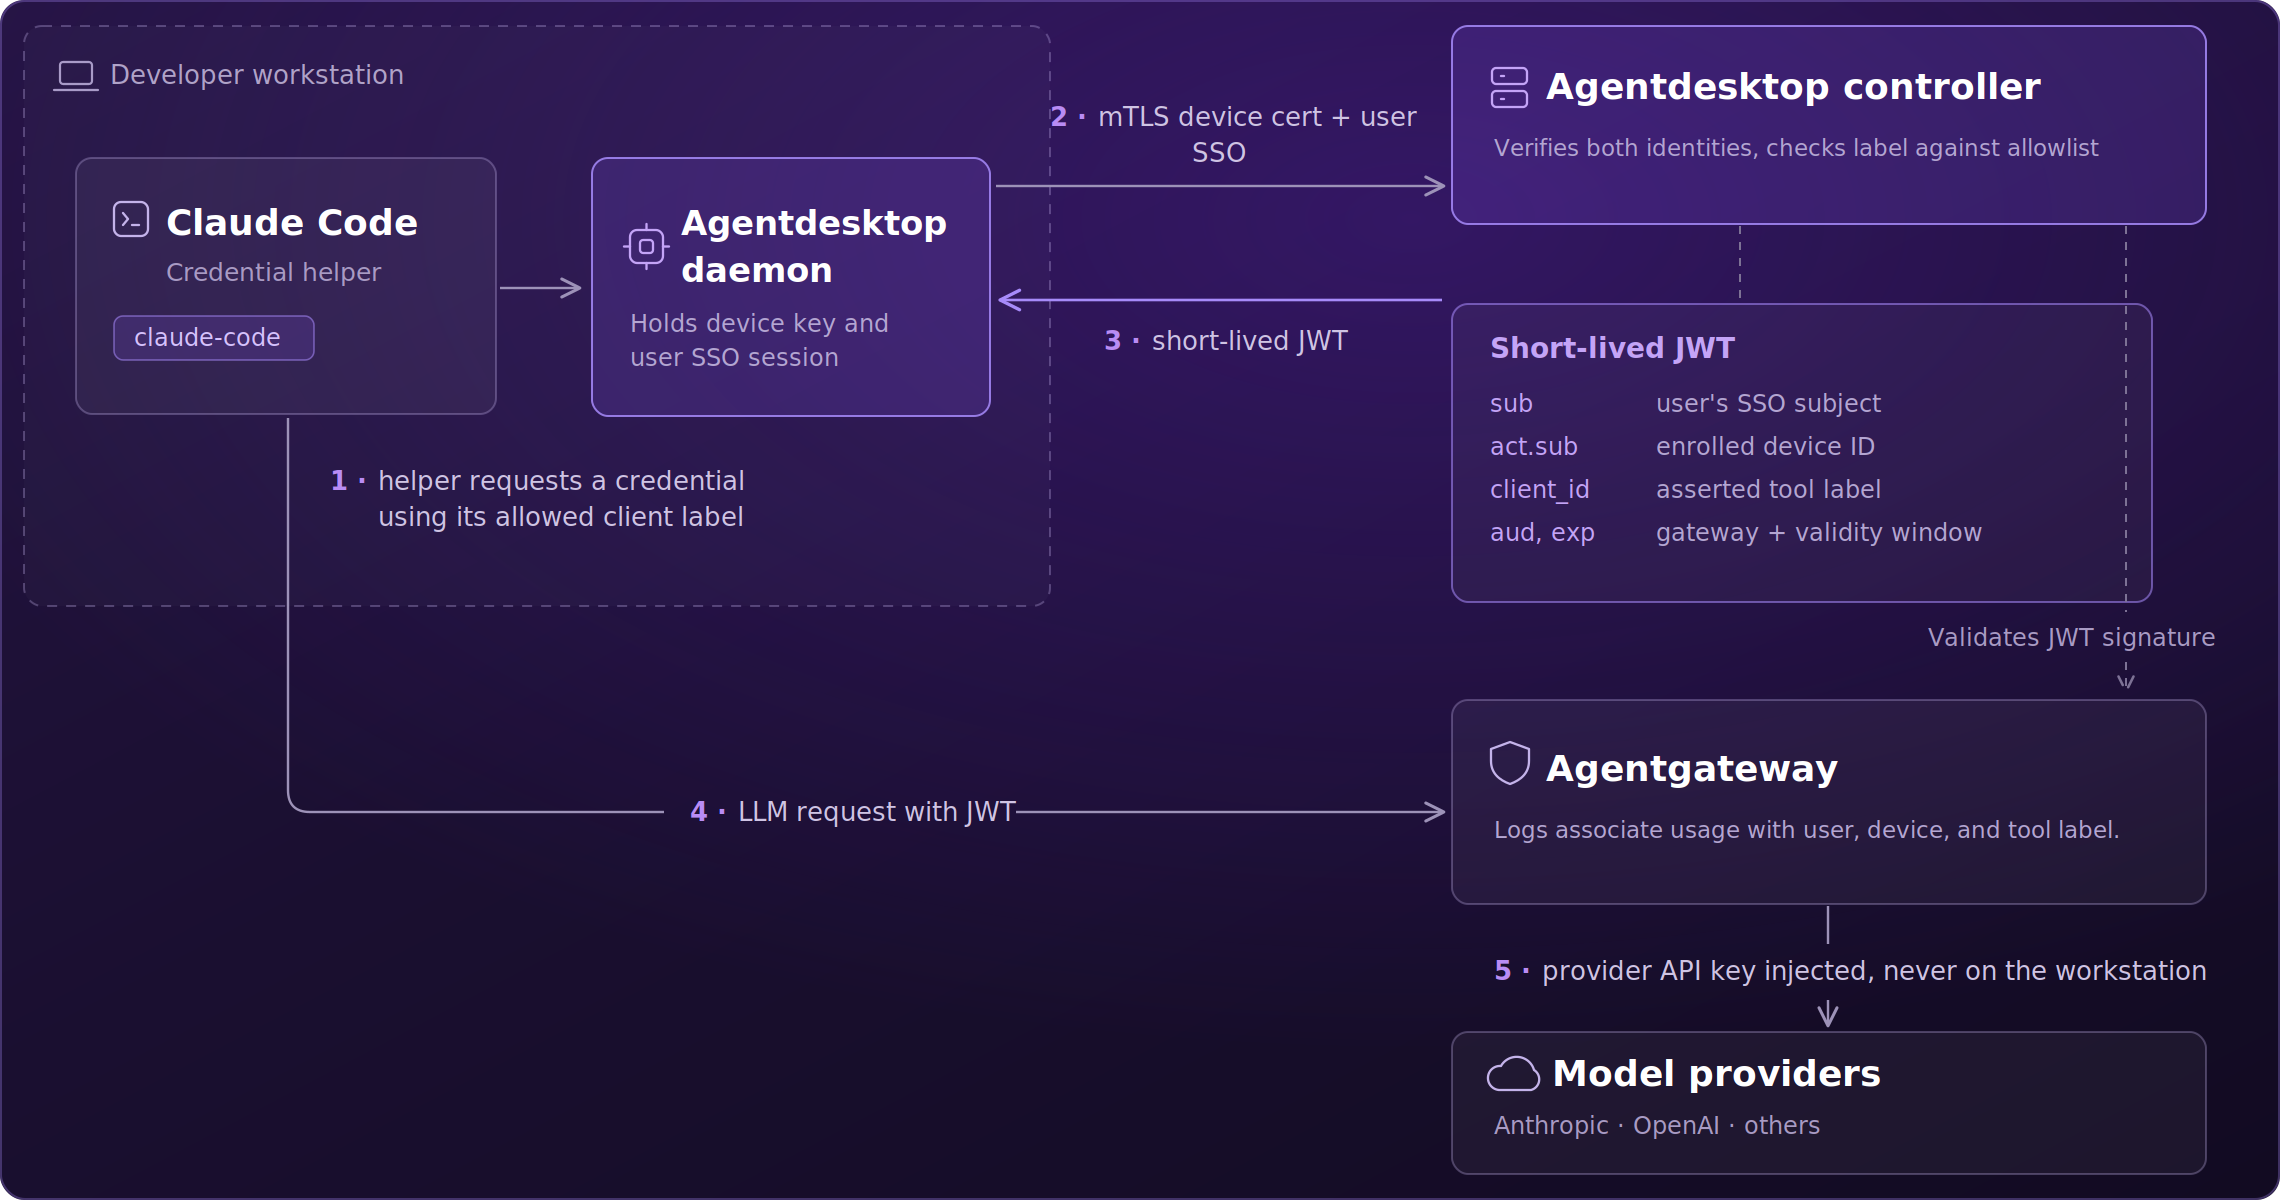The image size is (2280, 1200).
Task: Click the 'act.sub' claim name
Action: pyautogui.click(x=1534, y=447)
